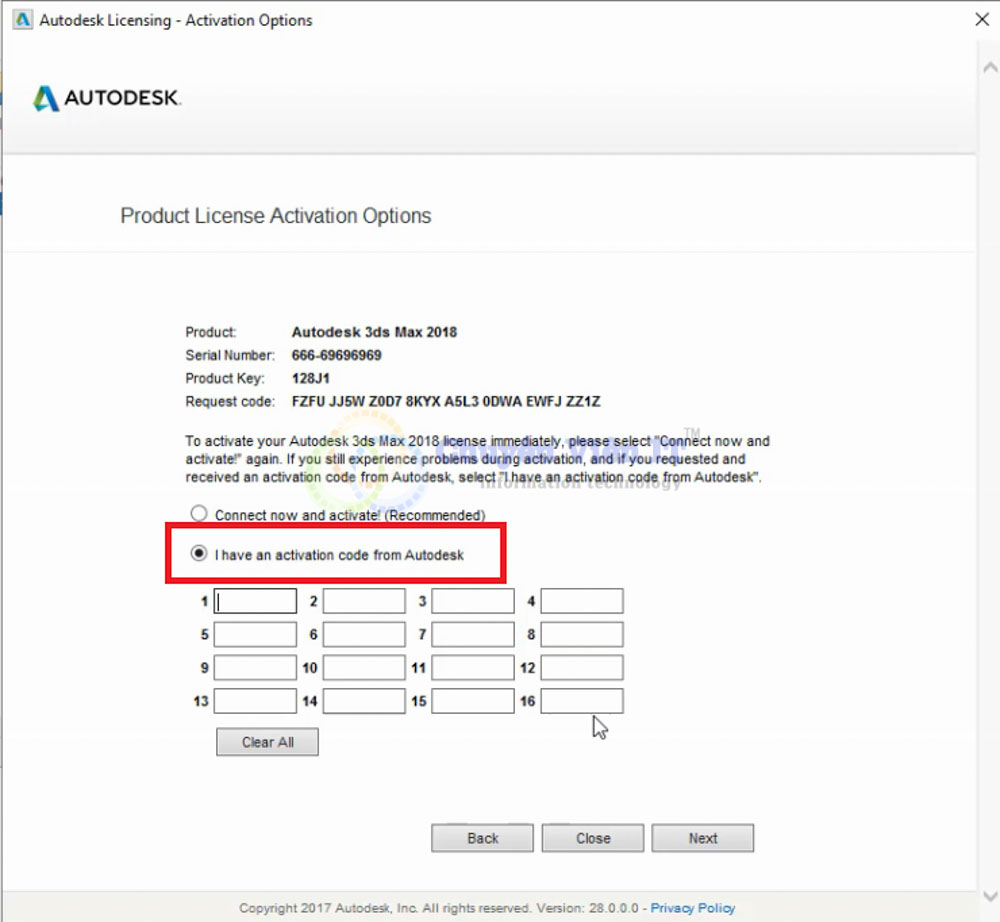Select Connect now and activate radio option
1000x922 pixels.
click(x=199, y=514)
